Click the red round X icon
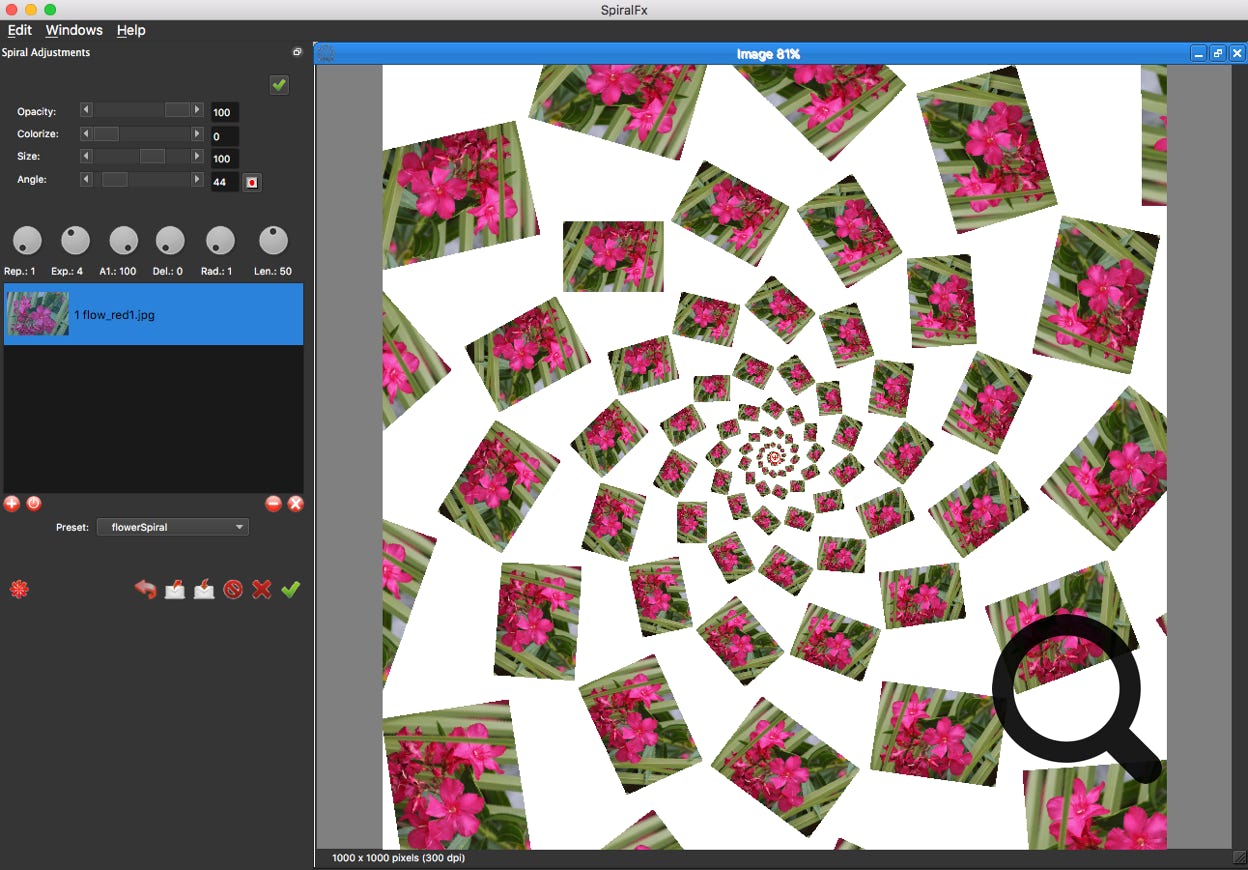 click(295, 504)
